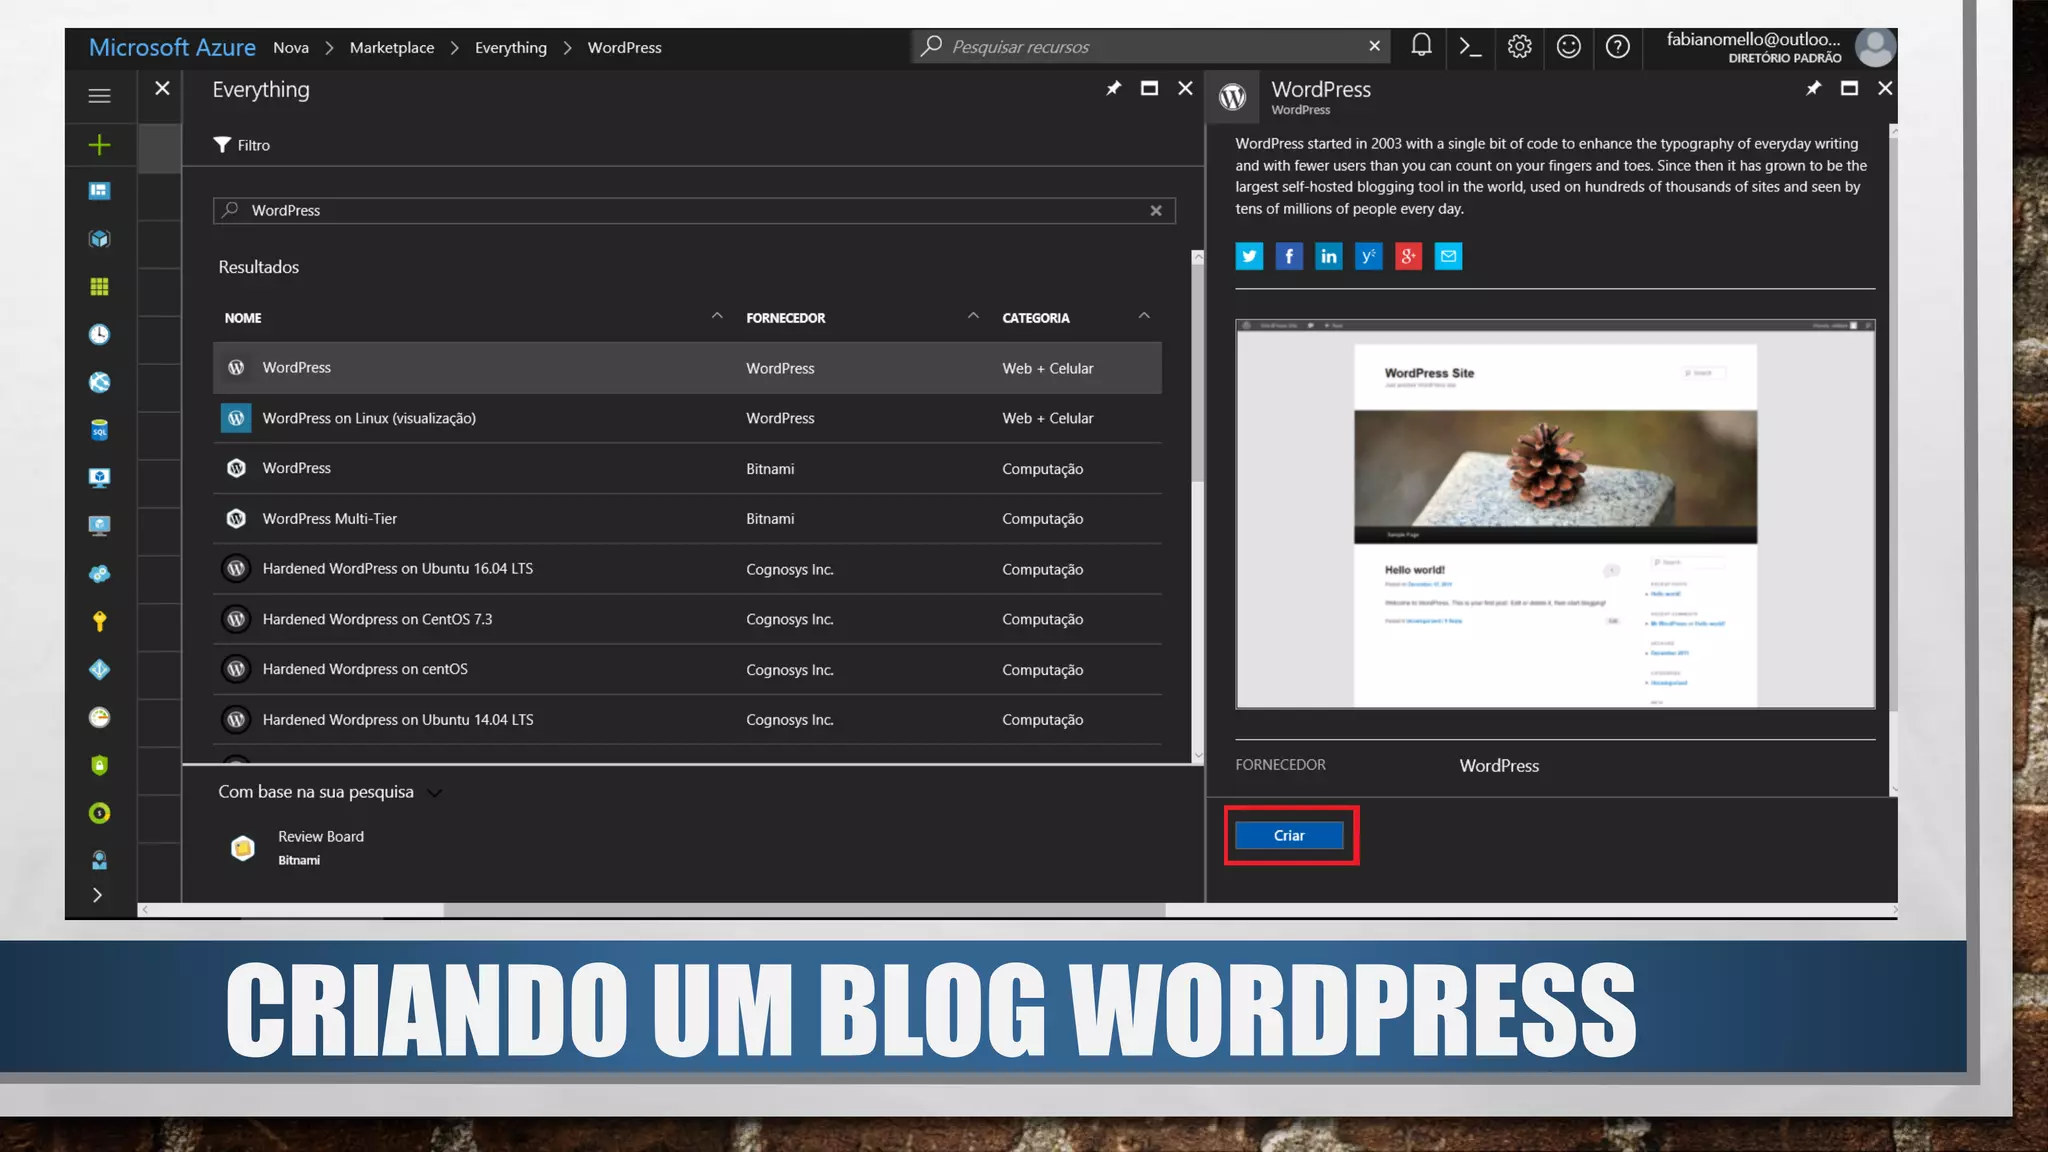The image size is (2048, 1152).
Task: Open the Dashboard icon in the sidebar
Action: click(99, 191)
